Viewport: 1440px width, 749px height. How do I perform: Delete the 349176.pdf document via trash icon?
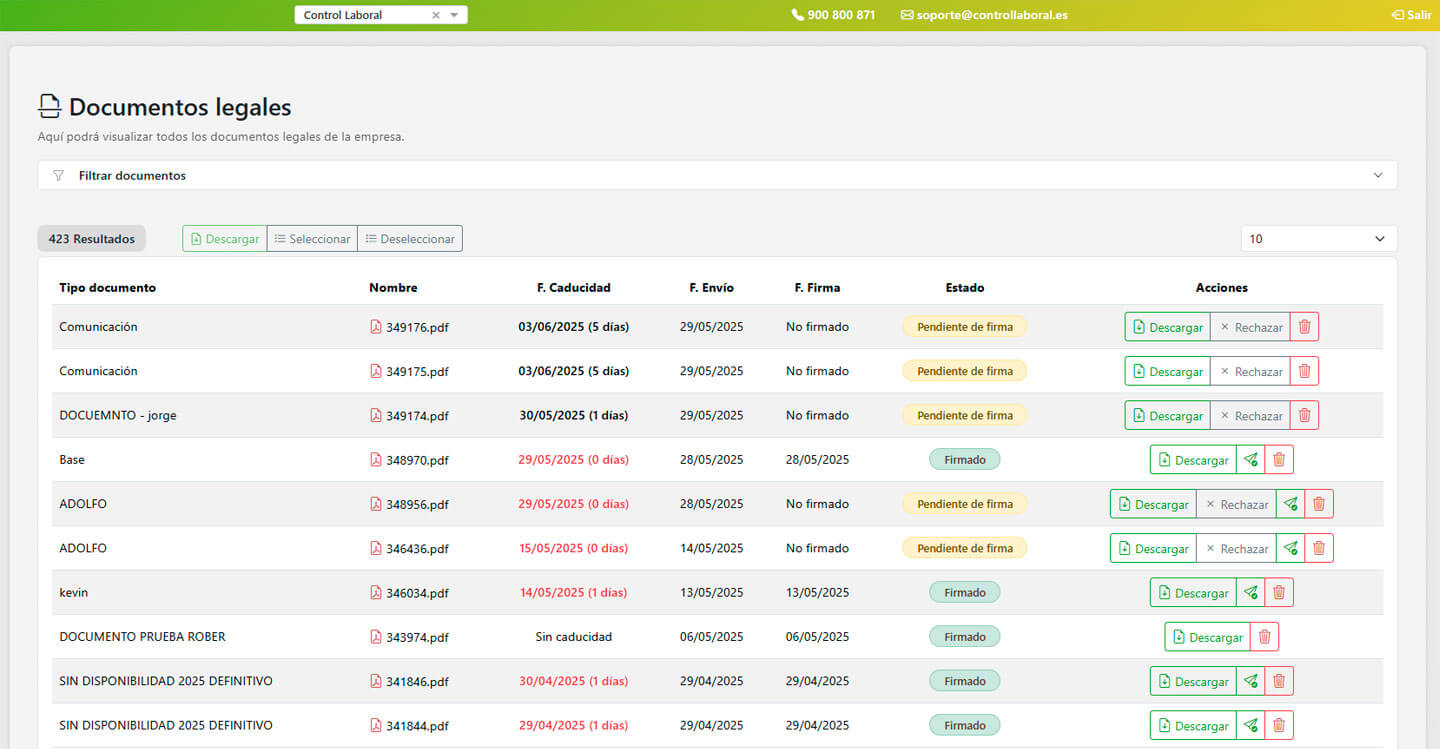1304,327
